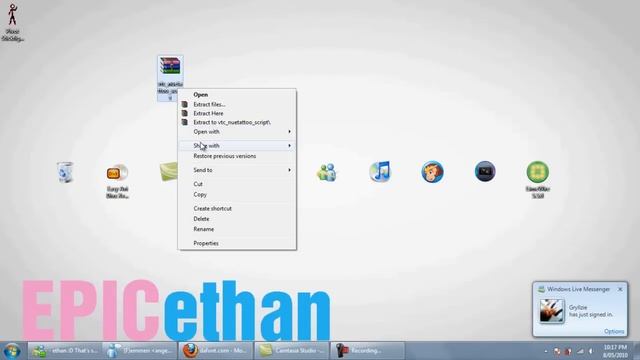The width and height of the screenshot is (640, 360).
Task: Choose Extract files... in the context menu
Action: 237,104
